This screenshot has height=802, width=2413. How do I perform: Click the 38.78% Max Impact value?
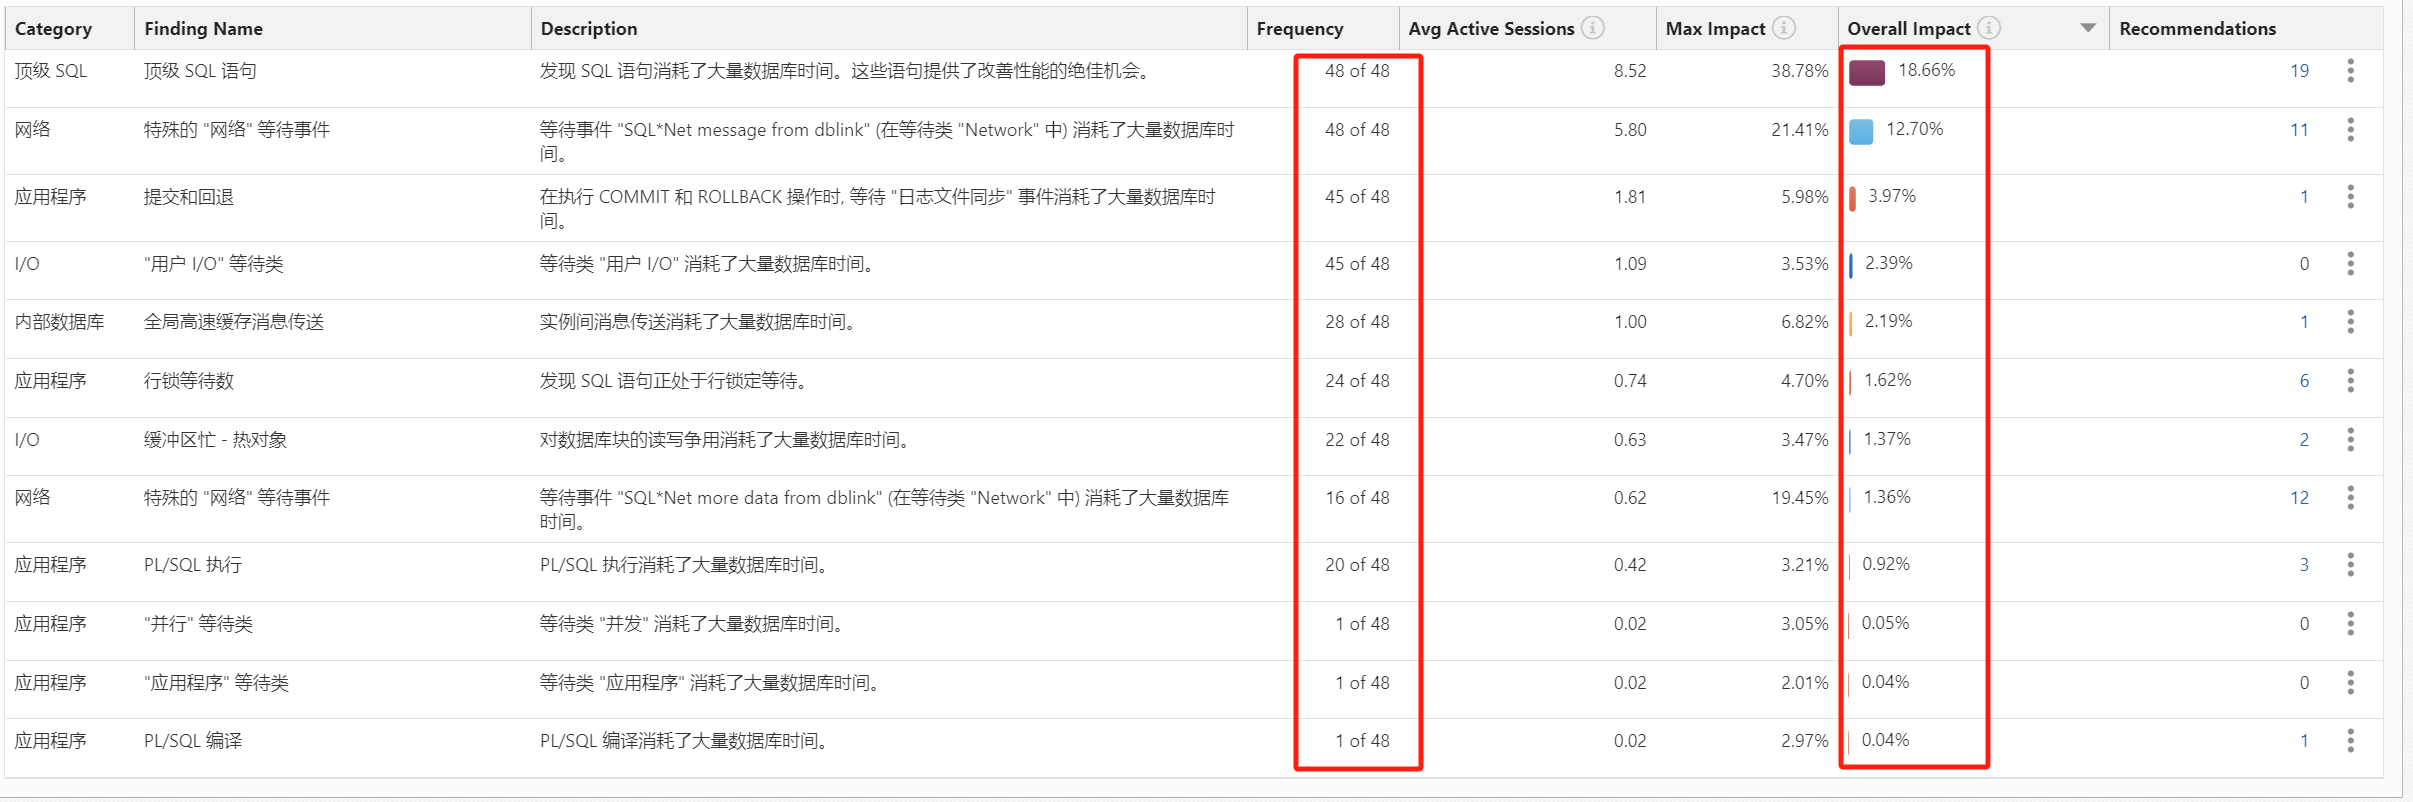[1799, 71]
